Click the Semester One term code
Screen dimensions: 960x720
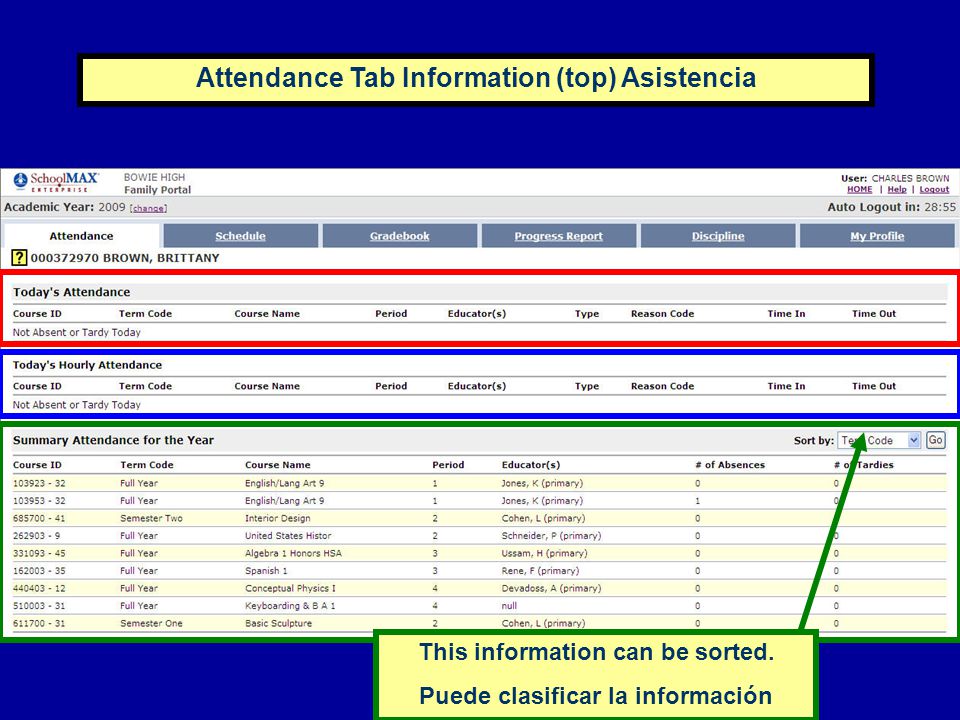point(151,623)
